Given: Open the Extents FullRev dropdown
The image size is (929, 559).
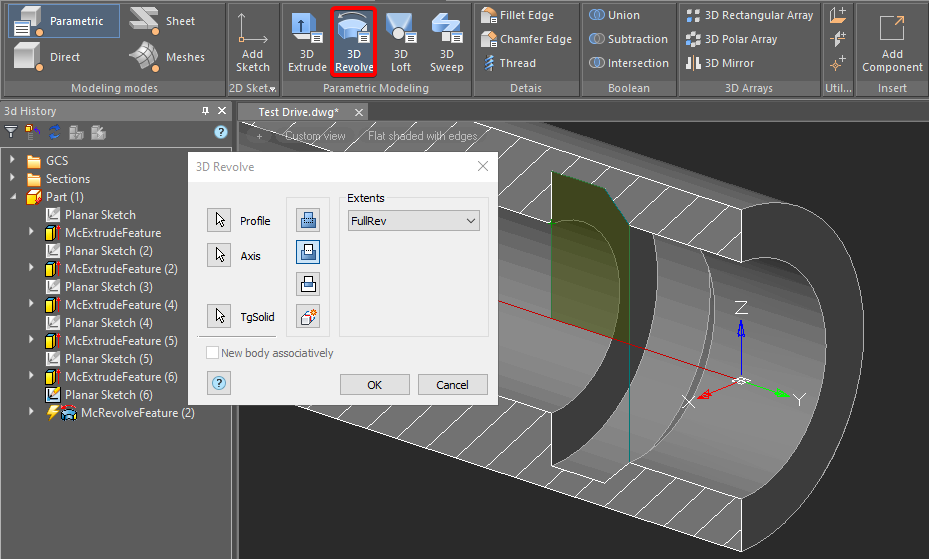Looking at the screenshot, I should pos(414,221).
